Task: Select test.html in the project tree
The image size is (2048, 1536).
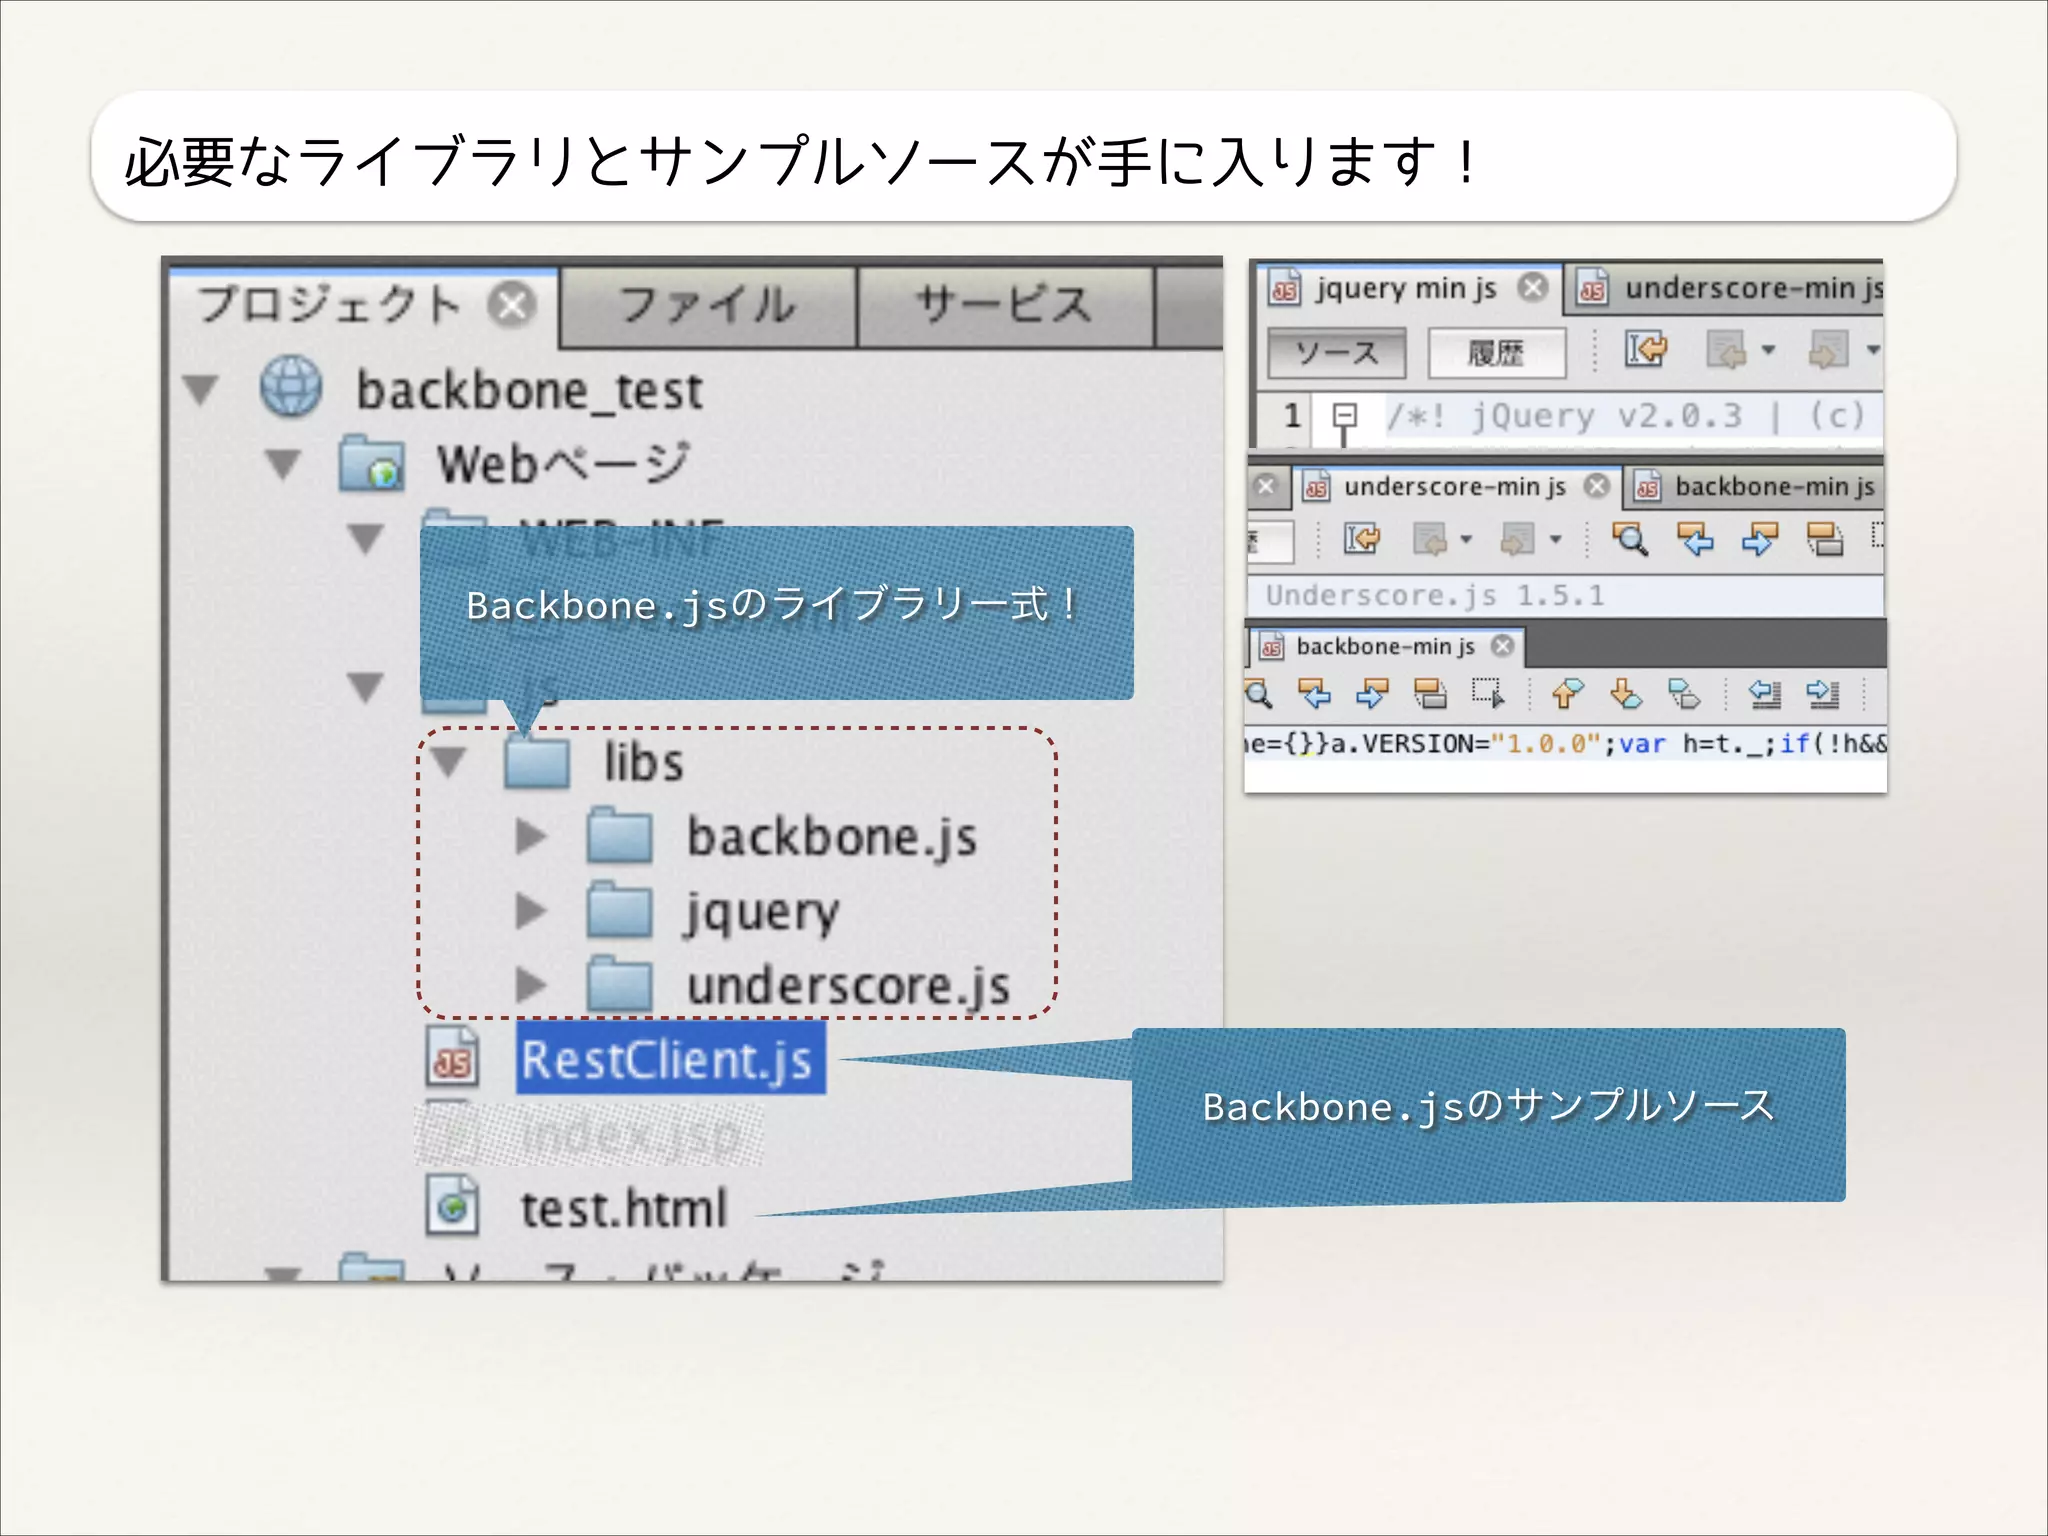Action: [624, 1208]
